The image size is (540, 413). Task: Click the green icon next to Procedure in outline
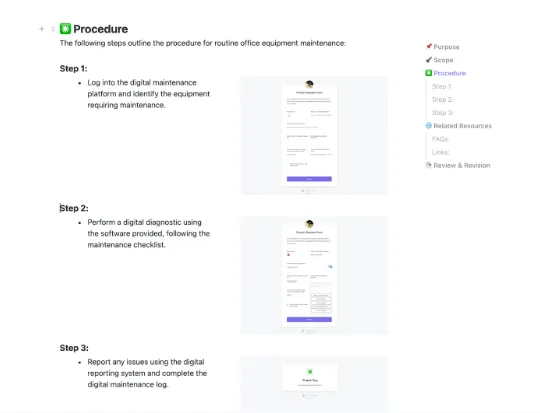pyautogui.click(x=429, y=73)
